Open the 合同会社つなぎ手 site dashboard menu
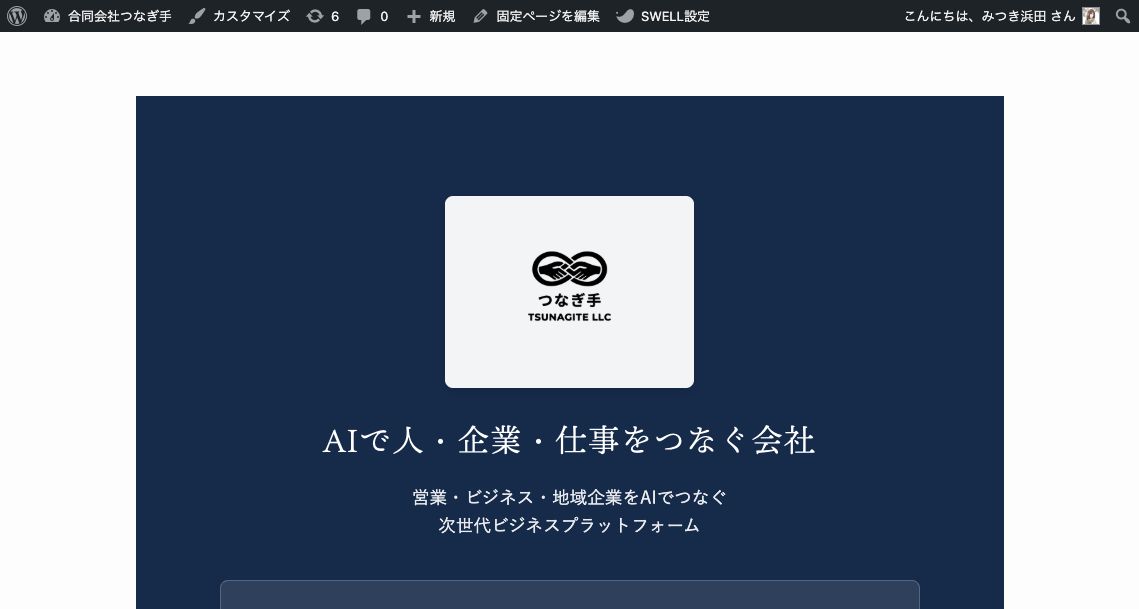This screenshot has height=609, width=1139. (108, 16)
